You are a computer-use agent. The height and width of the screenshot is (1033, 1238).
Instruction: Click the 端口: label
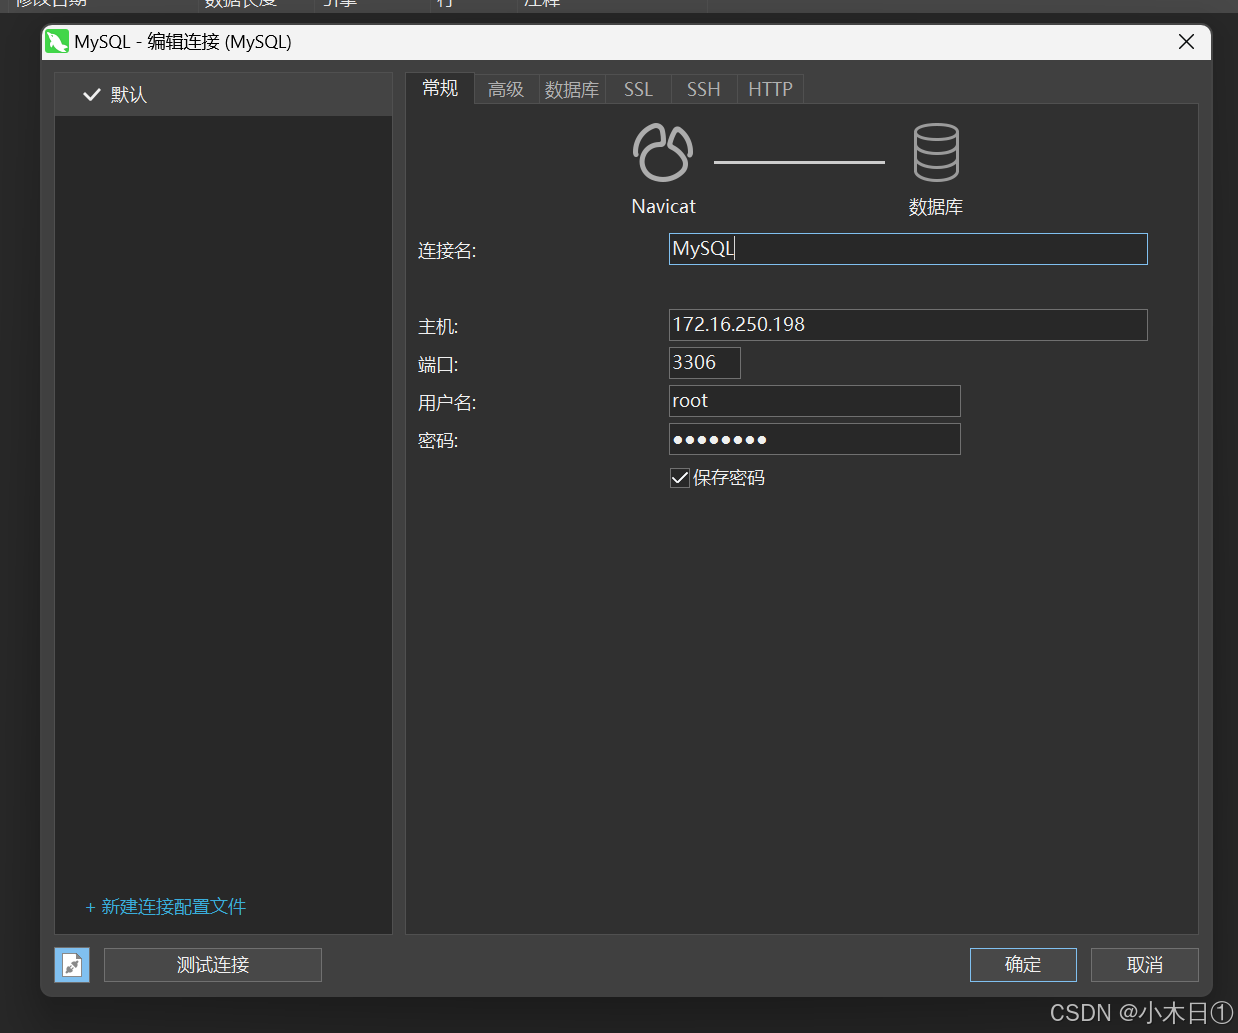click(438, 365)
